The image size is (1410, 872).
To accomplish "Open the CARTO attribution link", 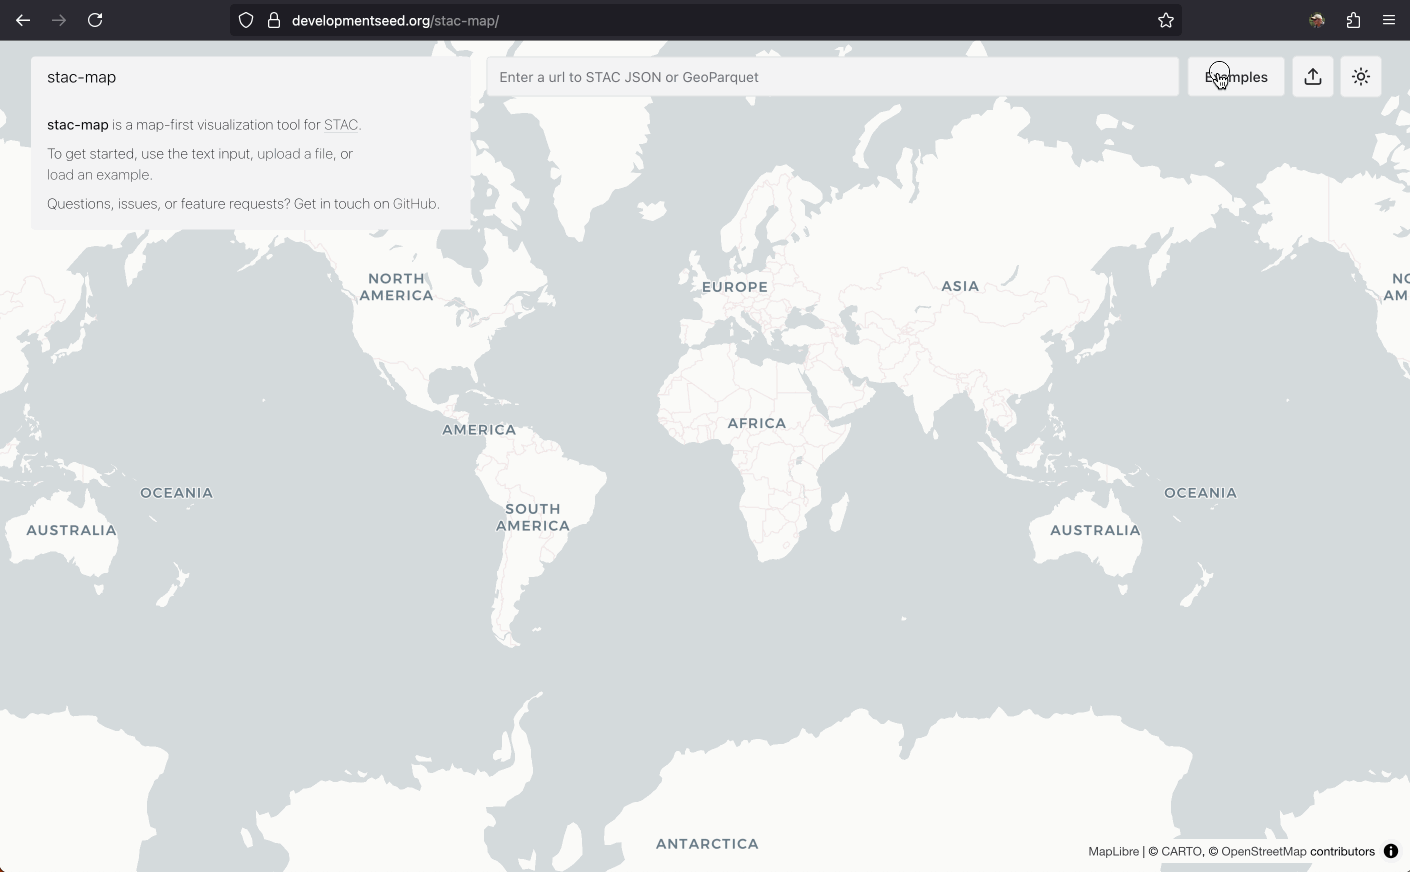I will [1181, 852].
